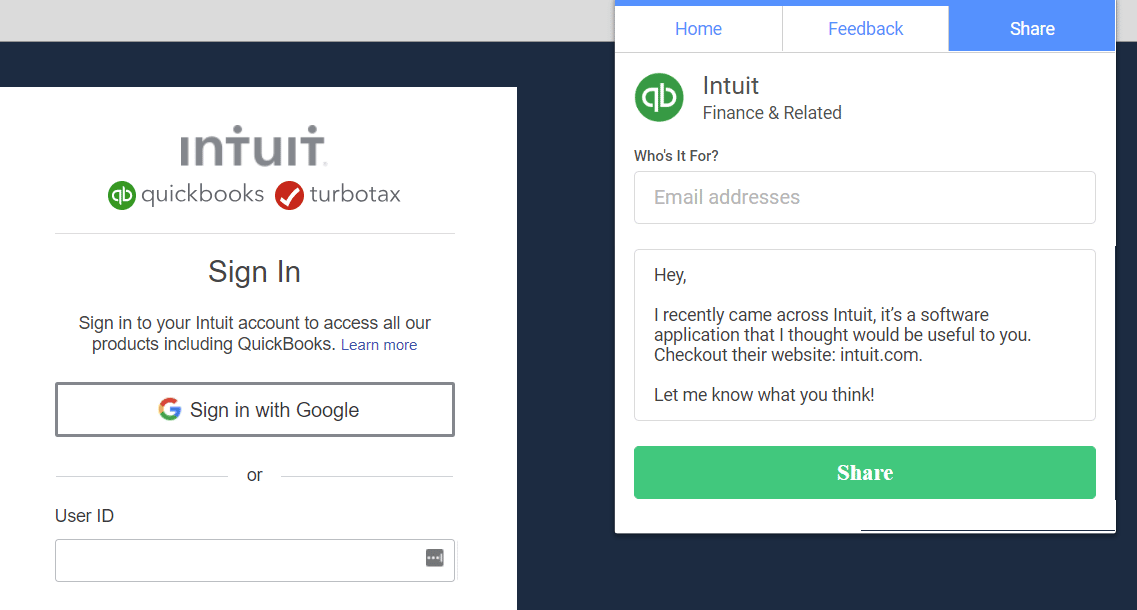Open the Learn more link
Viewport: 1137px width, 610px height.
tap(378, 344)
